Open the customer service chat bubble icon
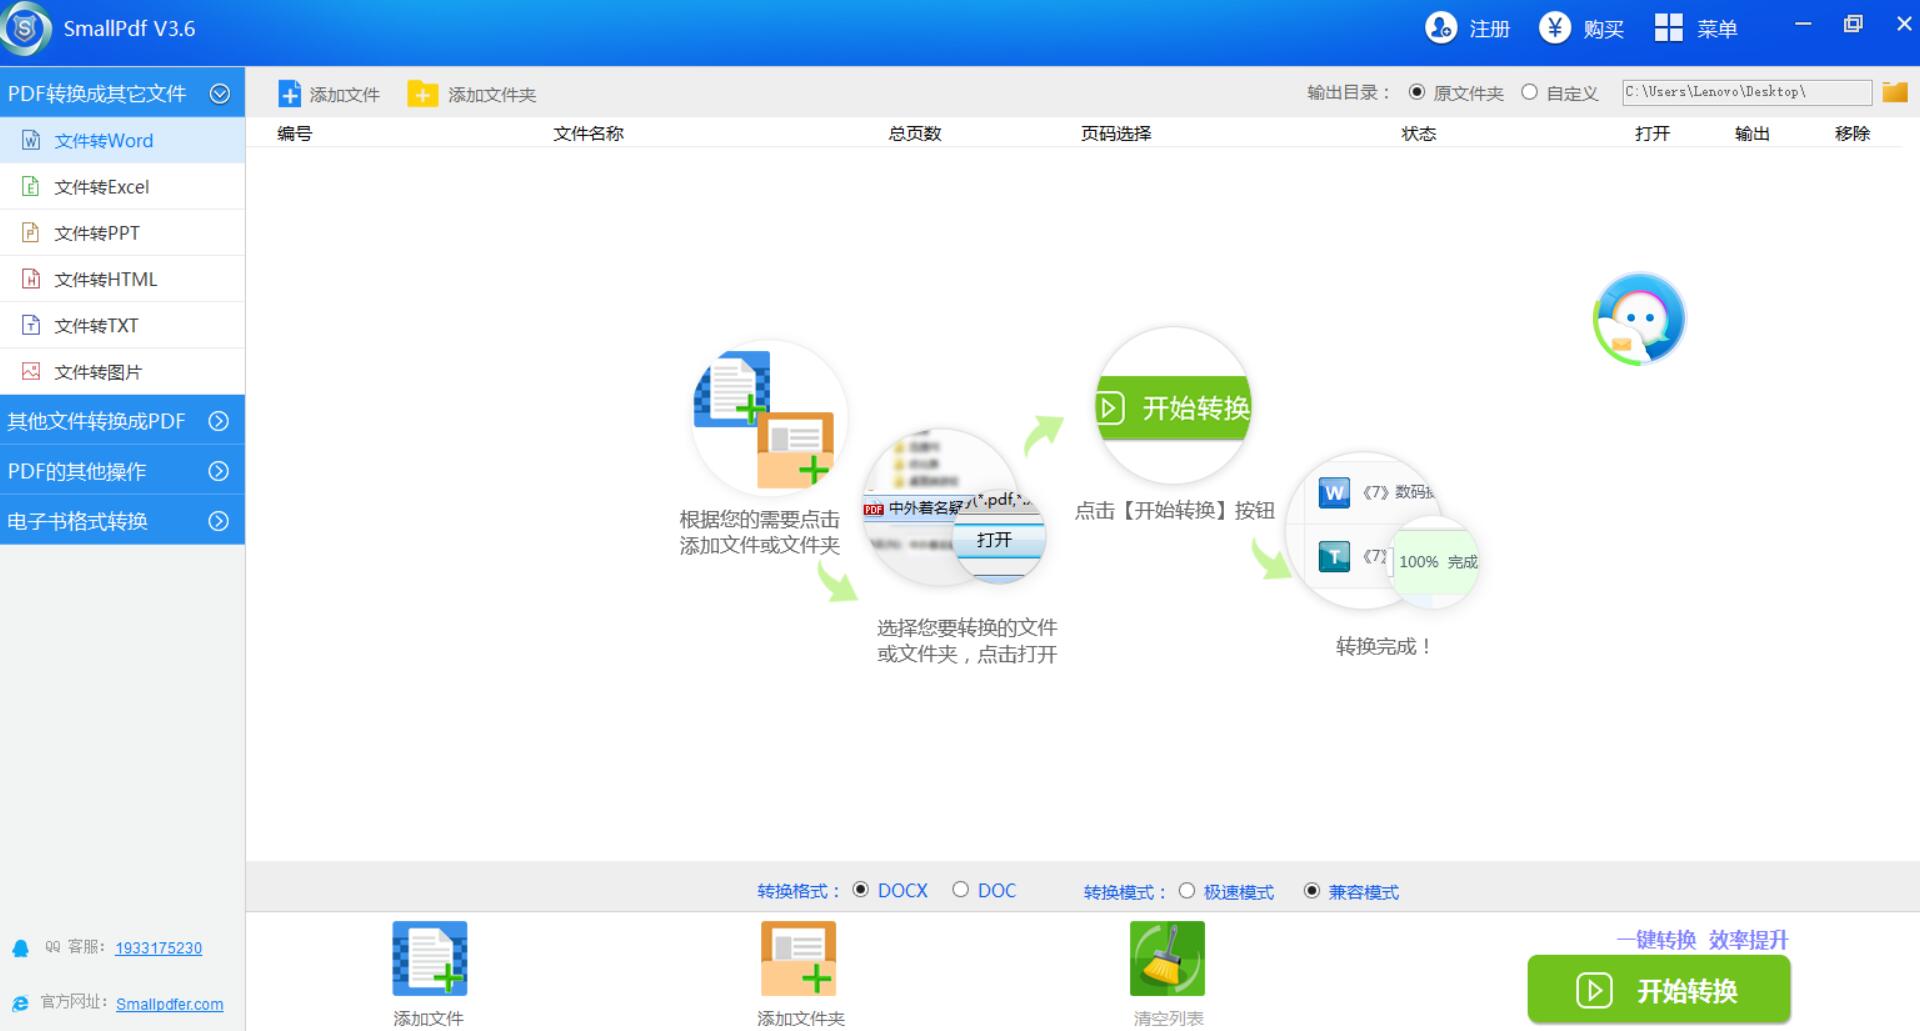The image size is (1920, 1031). point(1639,320)
